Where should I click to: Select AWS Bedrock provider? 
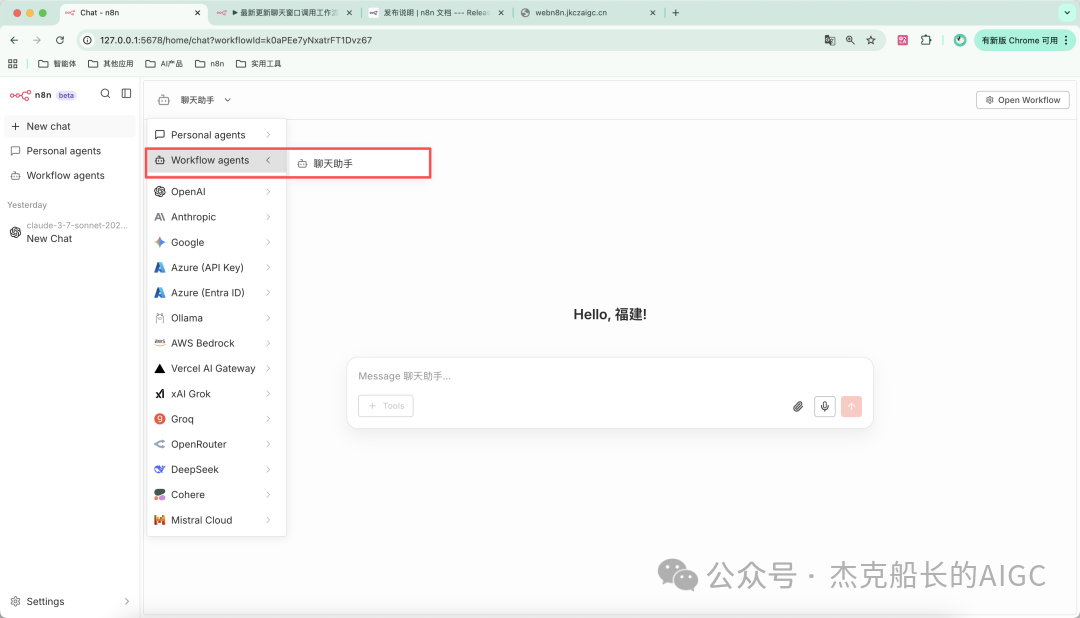216,343
